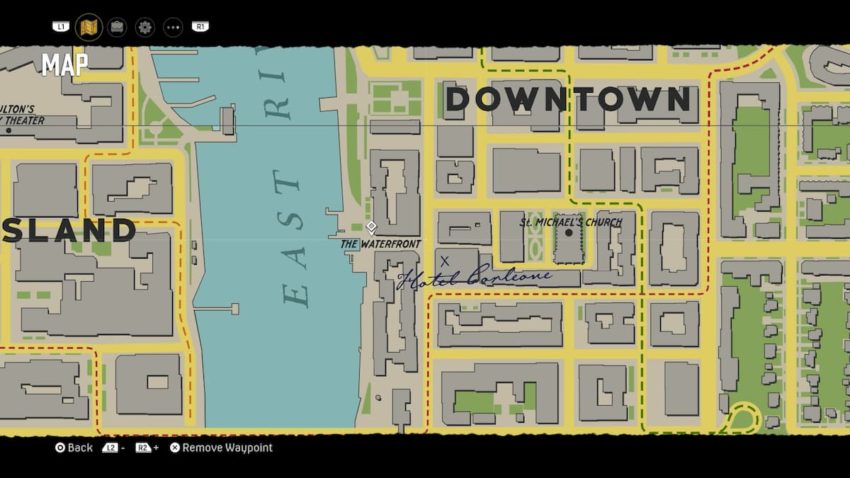Screen dimensions: 850x478
Task: Open the three-dots more options tab
Action: coord(173,27)
